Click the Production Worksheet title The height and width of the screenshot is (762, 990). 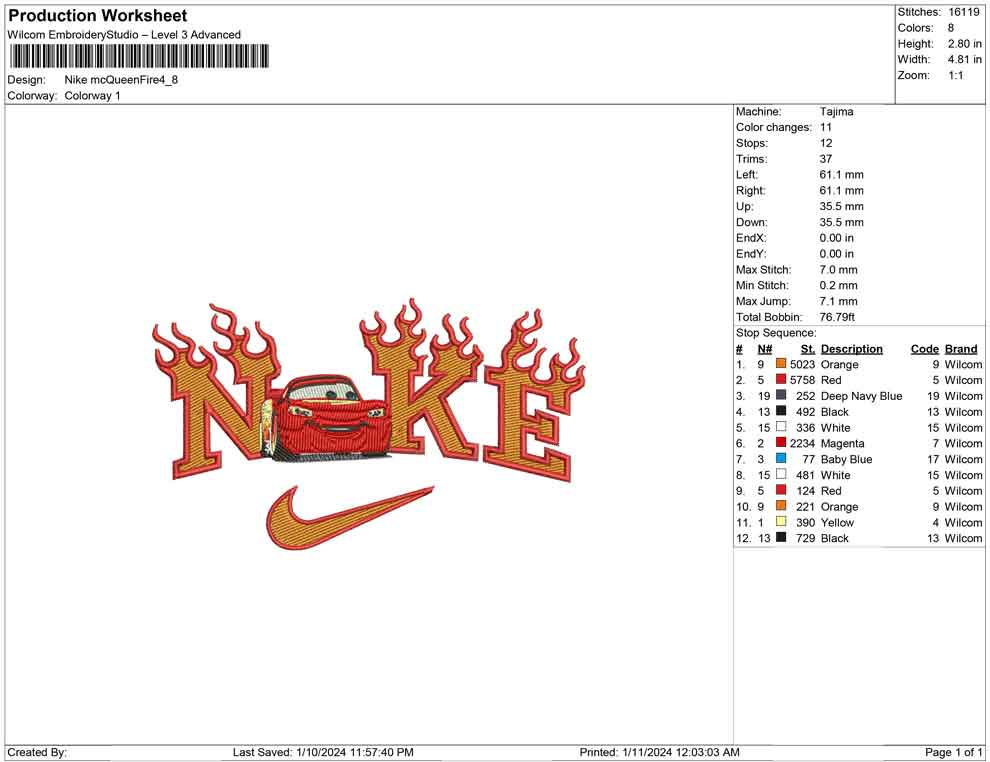[97, 16]
